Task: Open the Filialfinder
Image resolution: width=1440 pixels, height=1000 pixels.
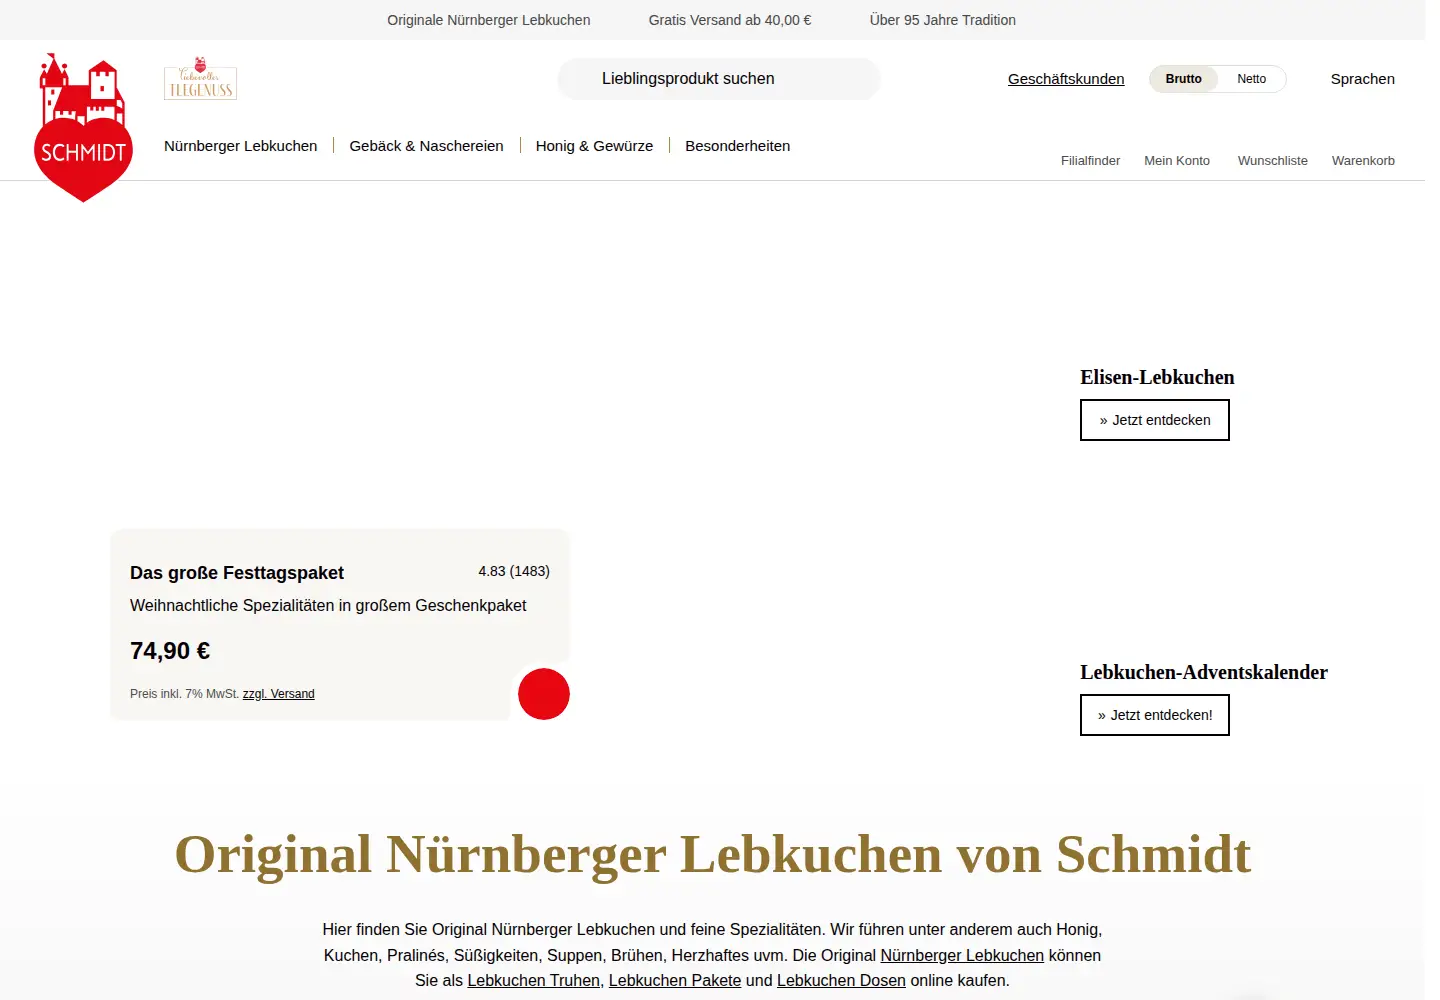Action: point(1090,161)
